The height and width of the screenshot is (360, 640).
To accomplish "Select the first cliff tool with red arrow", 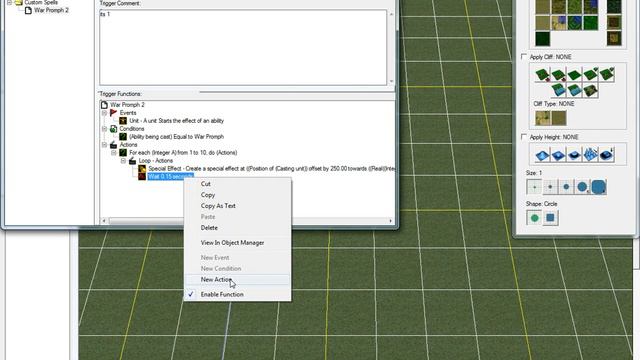I will point(542,75).
